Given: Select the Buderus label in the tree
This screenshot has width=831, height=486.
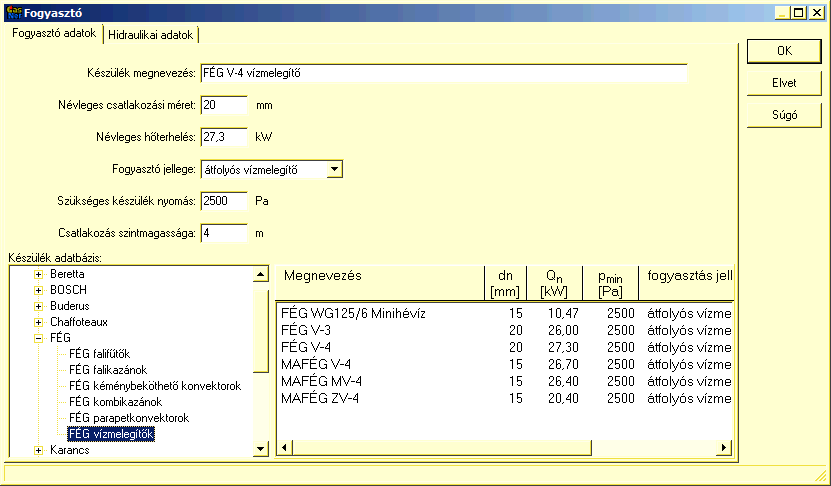Looking at the screenshot, I should tap(70, 306).
